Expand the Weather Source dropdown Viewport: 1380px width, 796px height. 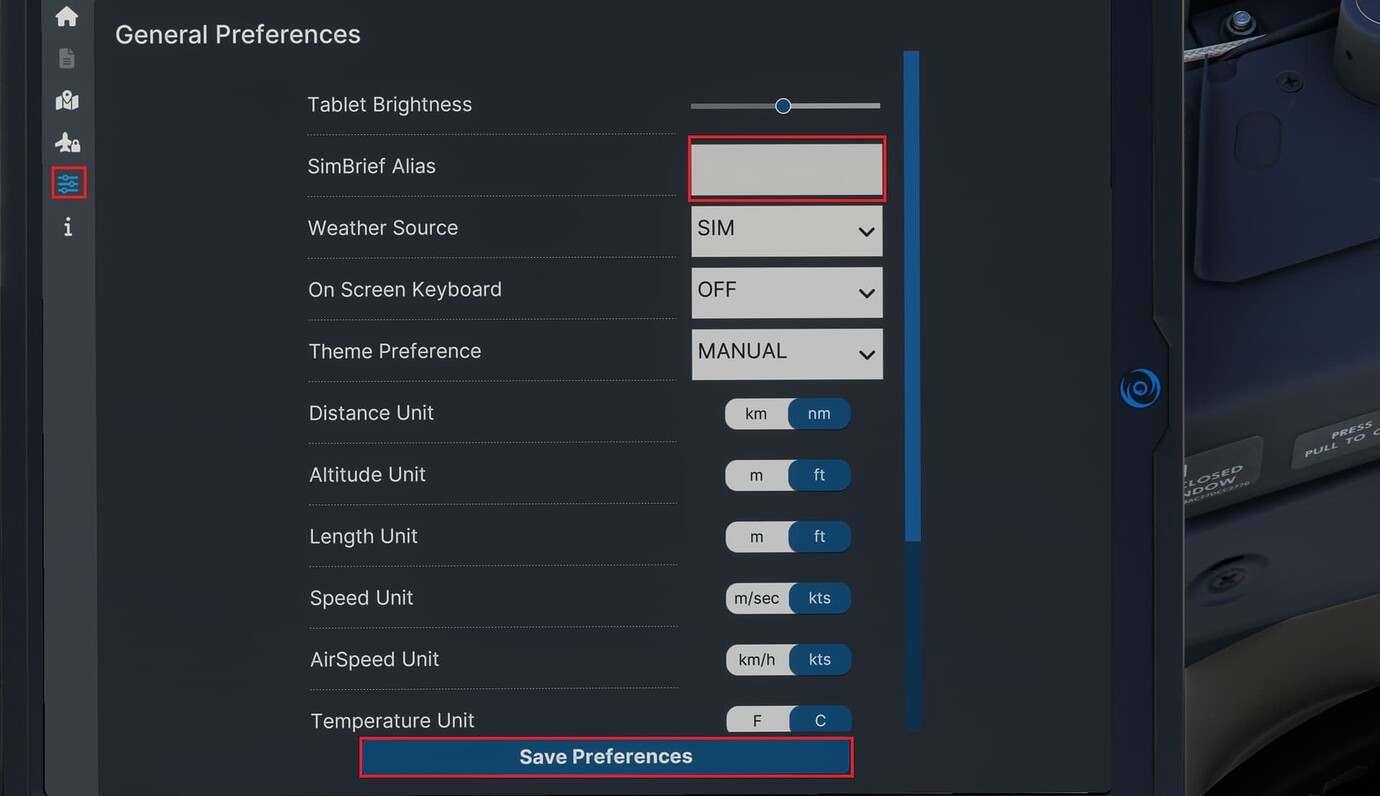coord(786,230)
